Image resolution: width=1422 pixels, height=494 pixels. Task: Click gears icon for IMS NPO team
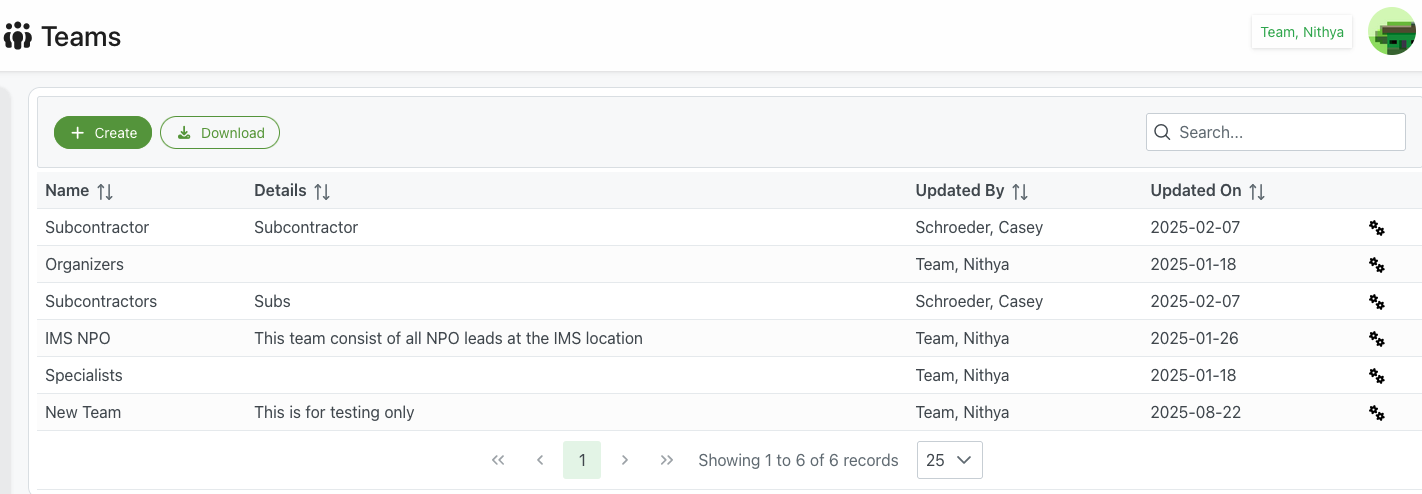1376,339
